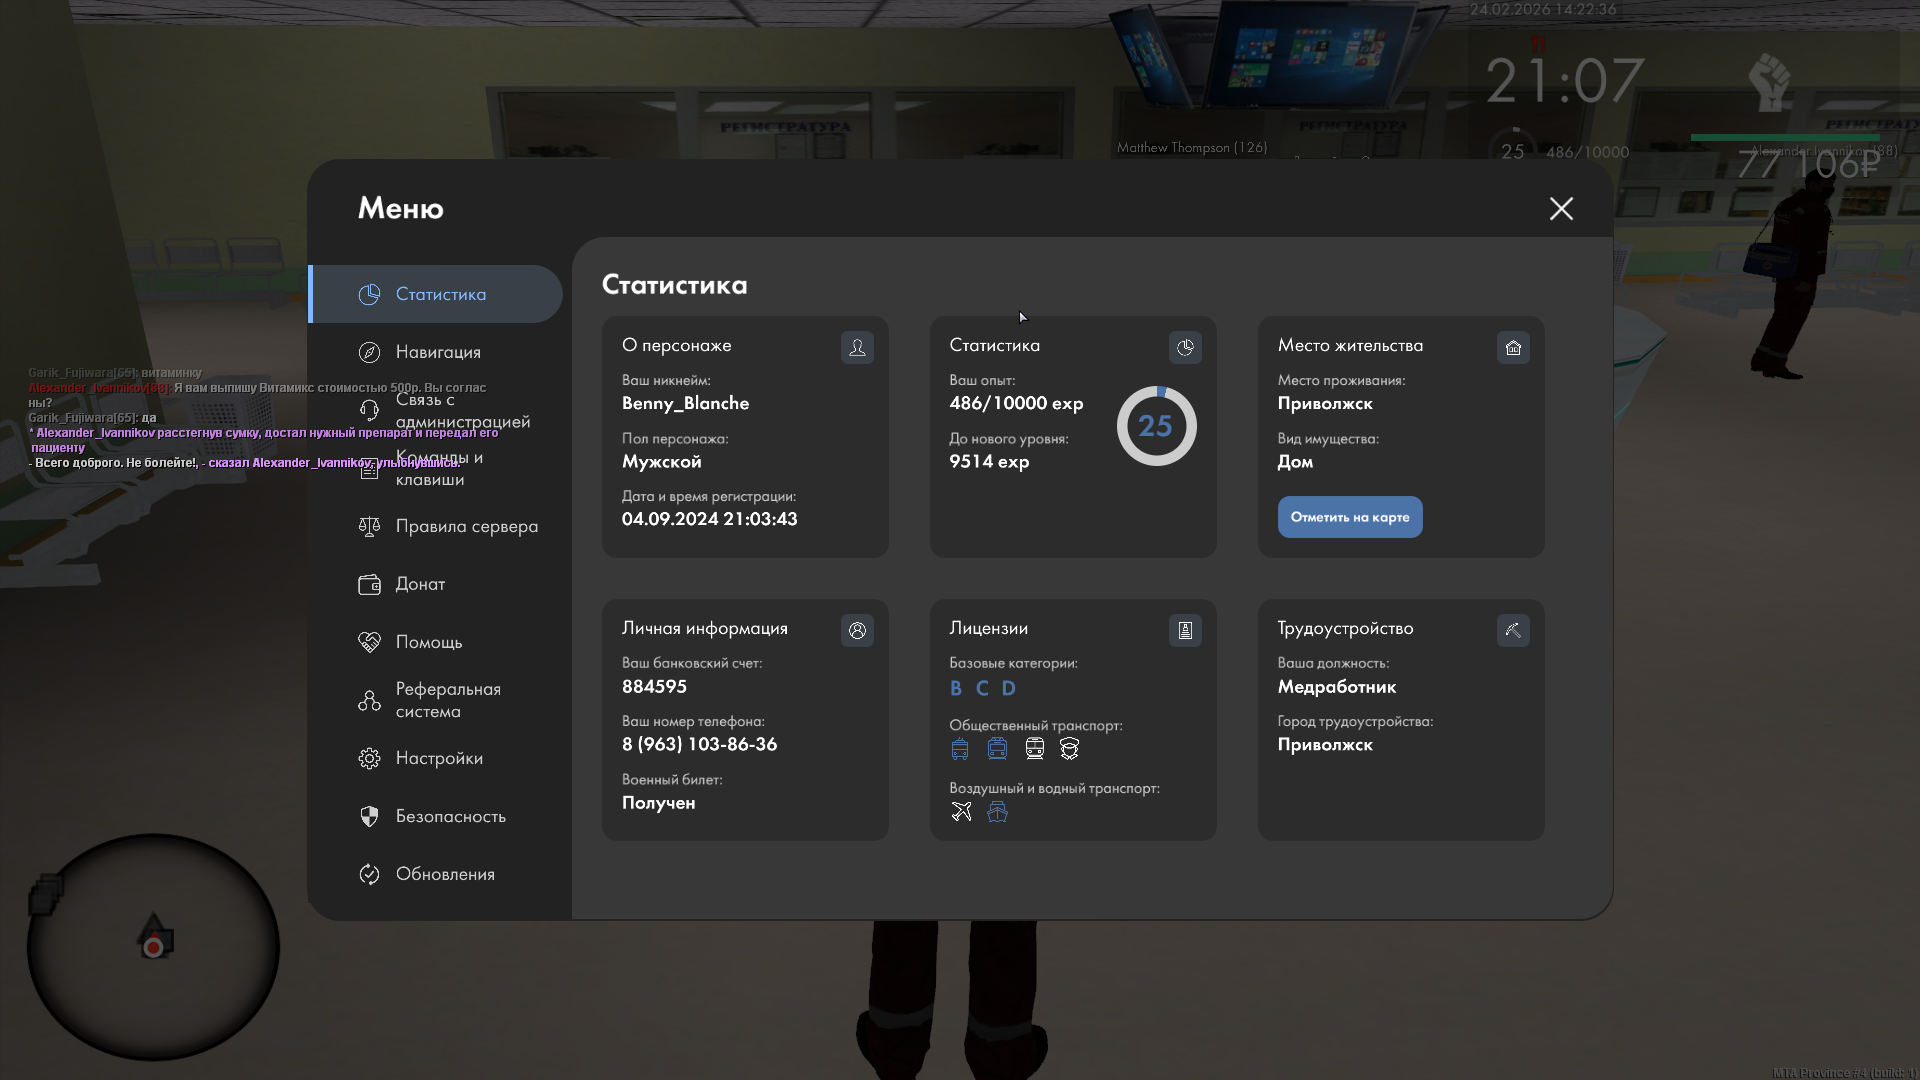
Task: Click the circular minimap radar
Action: click(x=153, y=946)
